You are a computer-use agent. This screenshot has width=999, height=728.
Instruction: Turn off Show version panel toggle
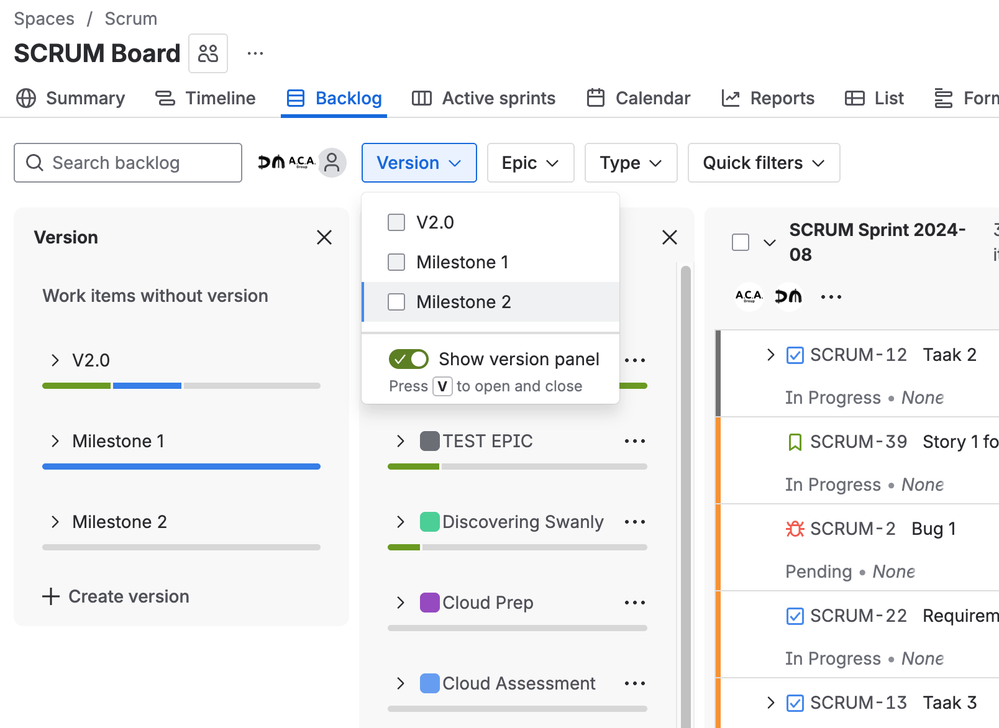point(409,359)
